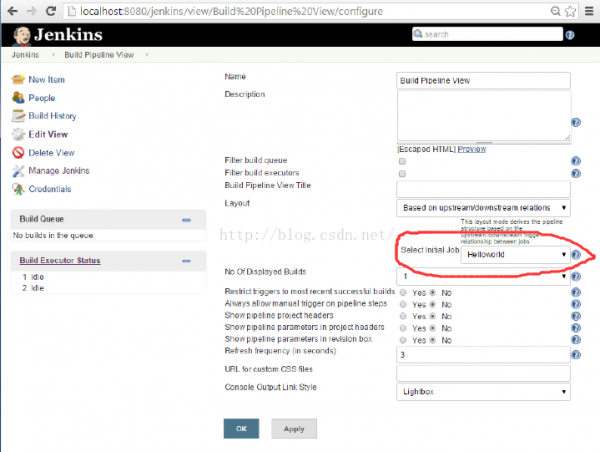The width and height of the screenshot is (600, 452).
Task: Click the Delete View prohibition icon
Action: pyautogui.click(x=18, y=152)
